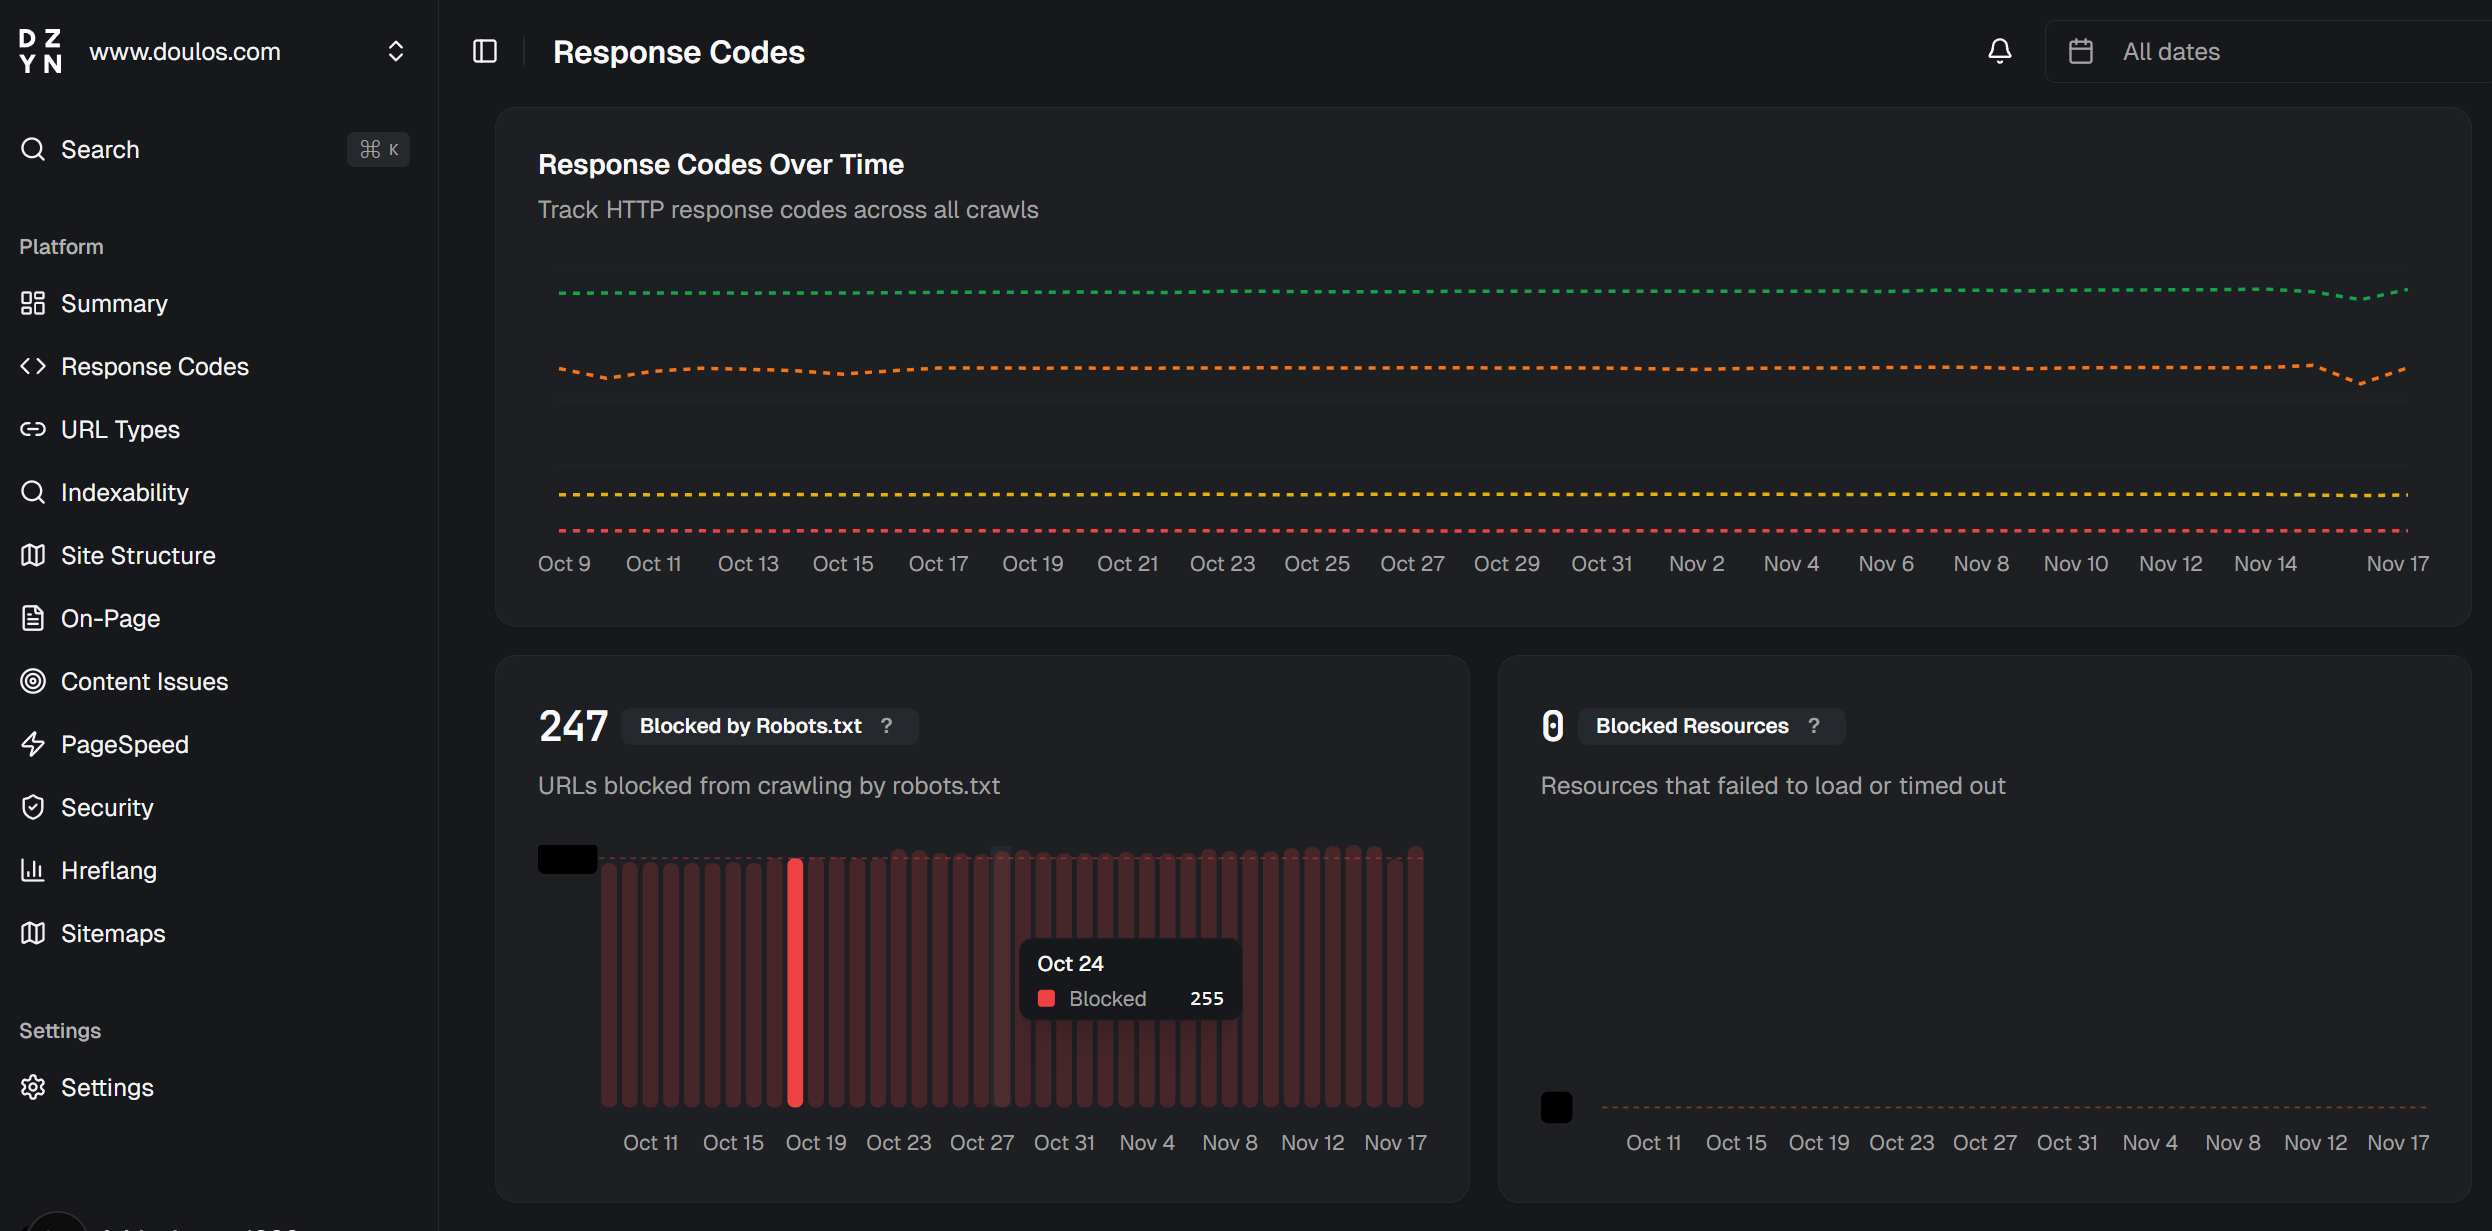2492x1231 pixels.
Task: Open the Blocked Resources help tooltip
Action: click(1814, 726)
